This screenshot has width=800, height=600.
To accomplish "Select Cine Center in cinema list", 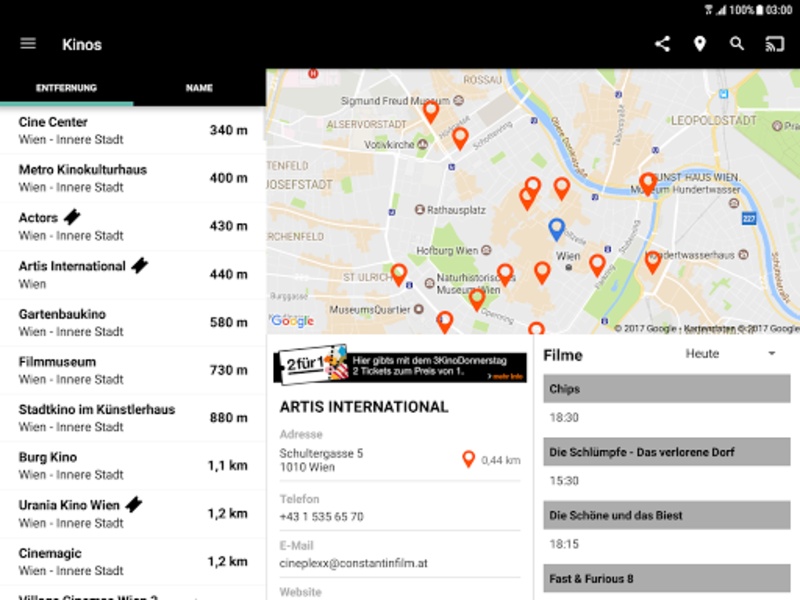I will tap(133, 131).
